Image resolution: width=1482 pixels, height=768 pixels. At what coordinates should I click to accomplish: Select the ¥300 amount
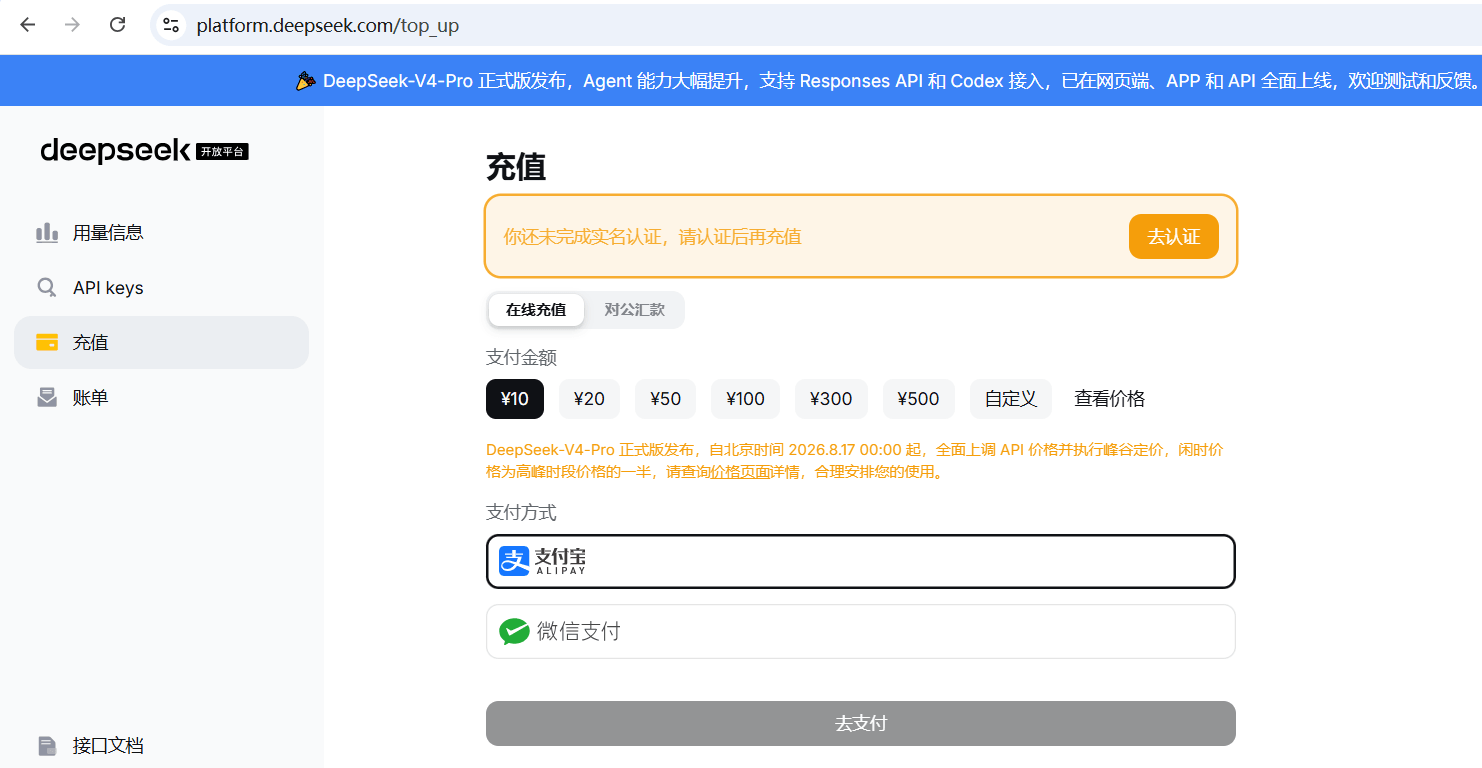pos(831,399)
